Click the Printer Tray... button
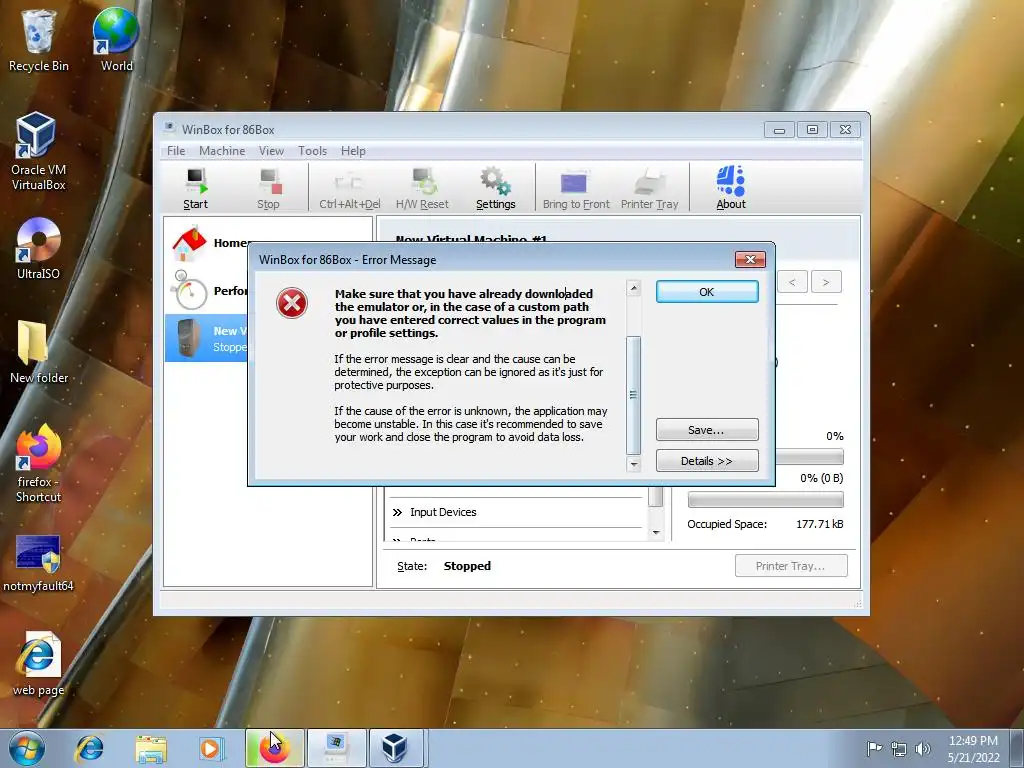The height and width of the screenshot is (768, 1024). [791, 566]
